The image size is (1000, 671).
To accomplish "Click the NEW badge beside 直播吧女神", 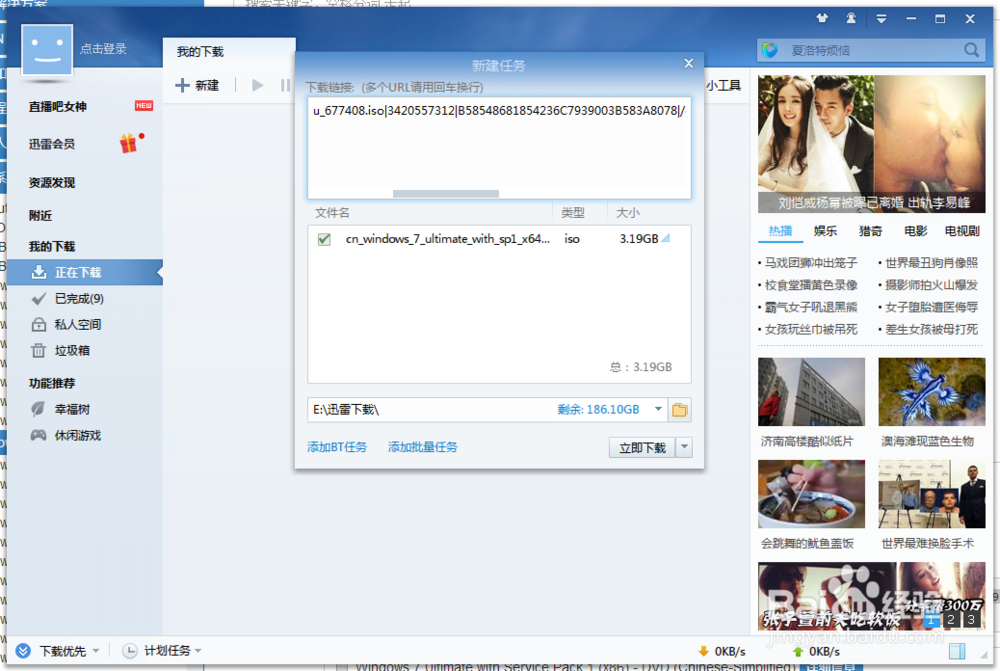I will tap(143, 105).
